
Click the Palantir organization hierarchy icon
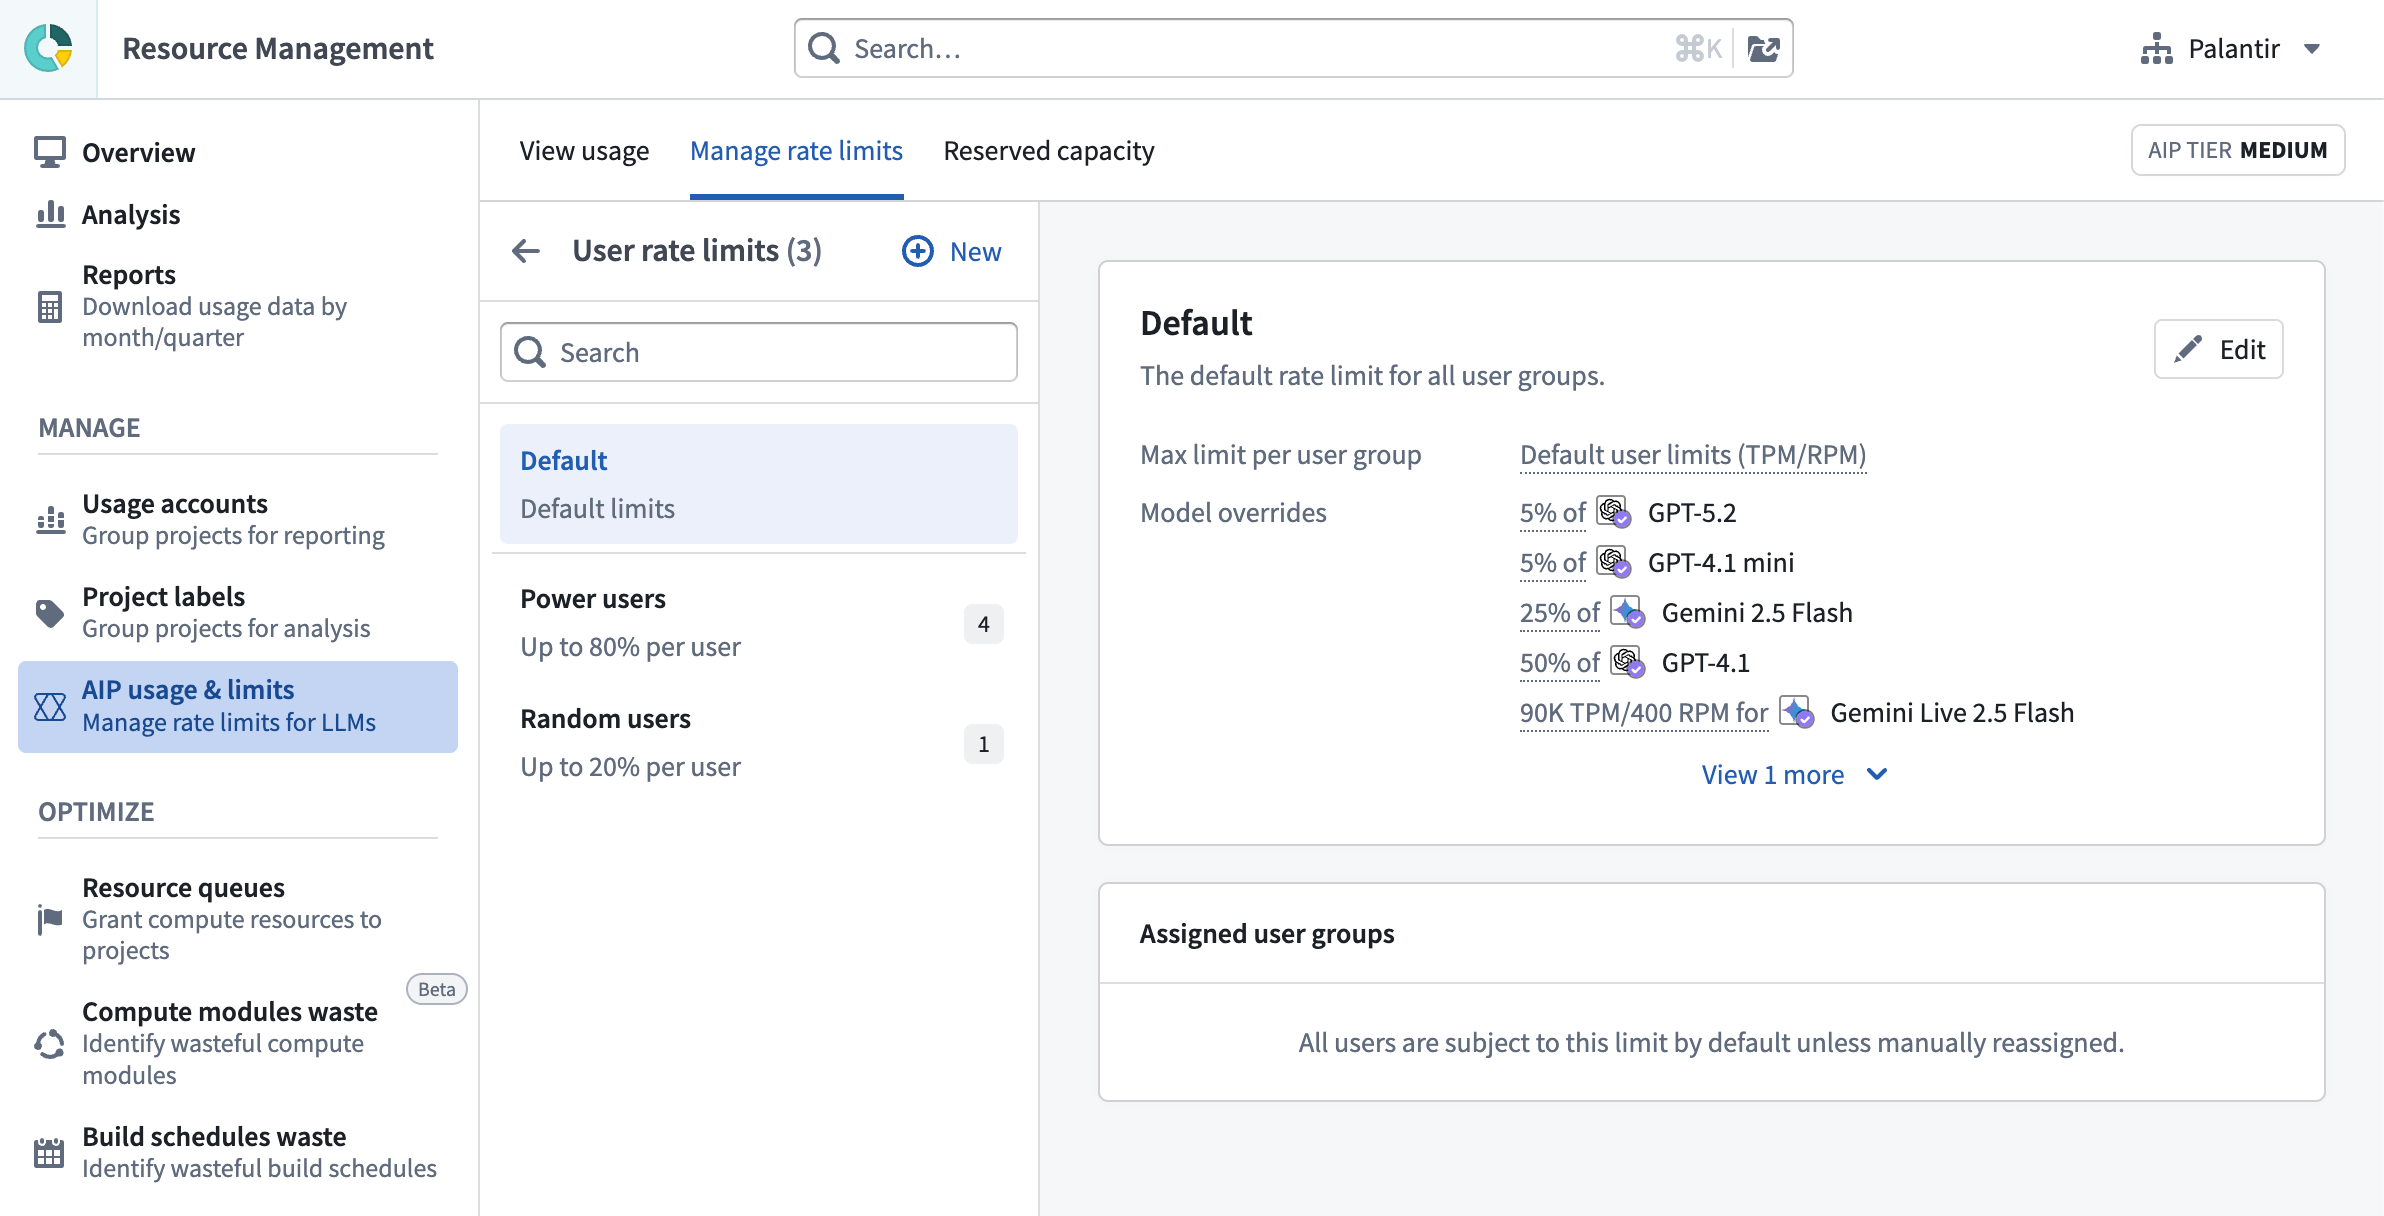[2157, 49]
